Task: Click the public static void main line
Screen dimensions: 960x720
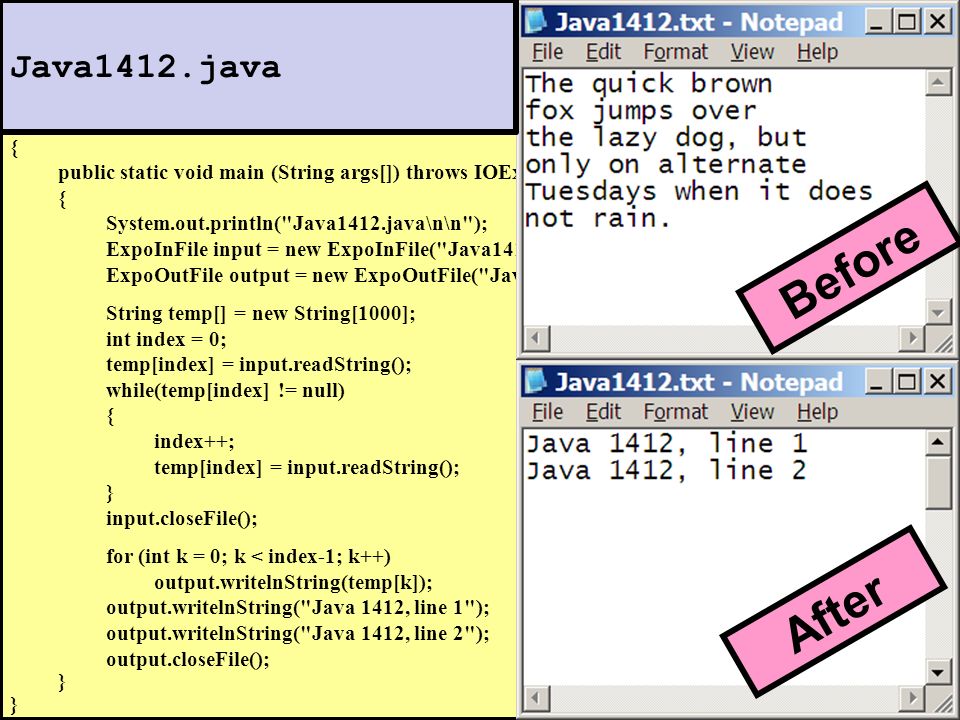Action: (288, 173)
